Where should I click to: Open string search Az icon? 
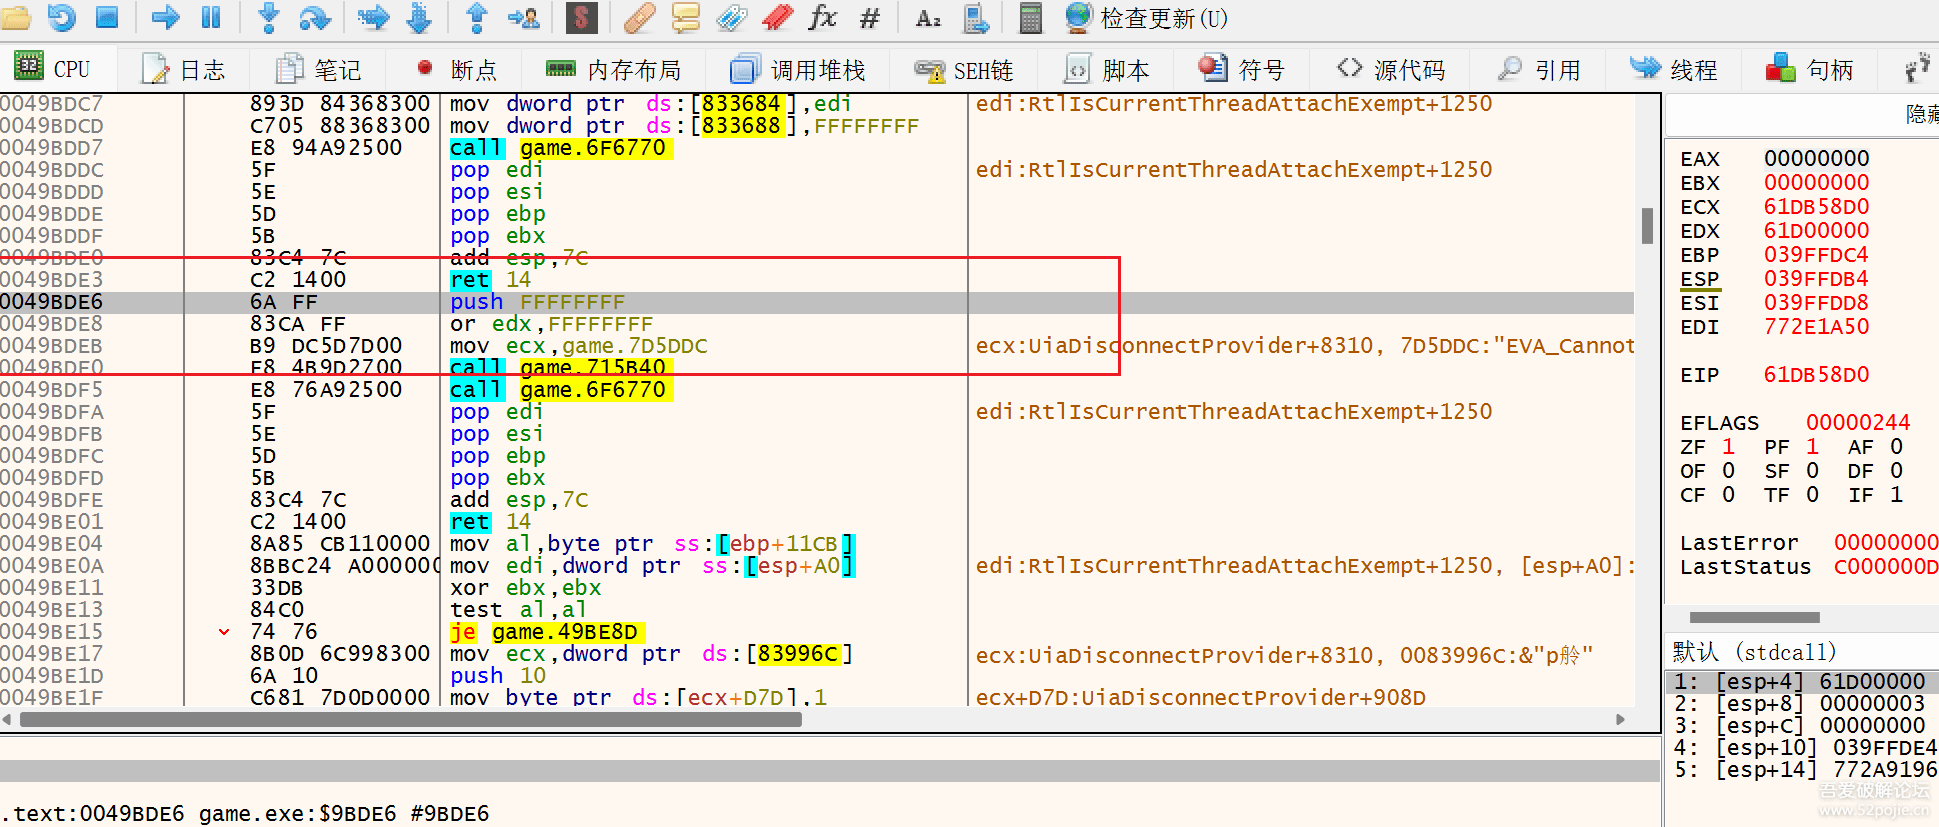point(928,17)
